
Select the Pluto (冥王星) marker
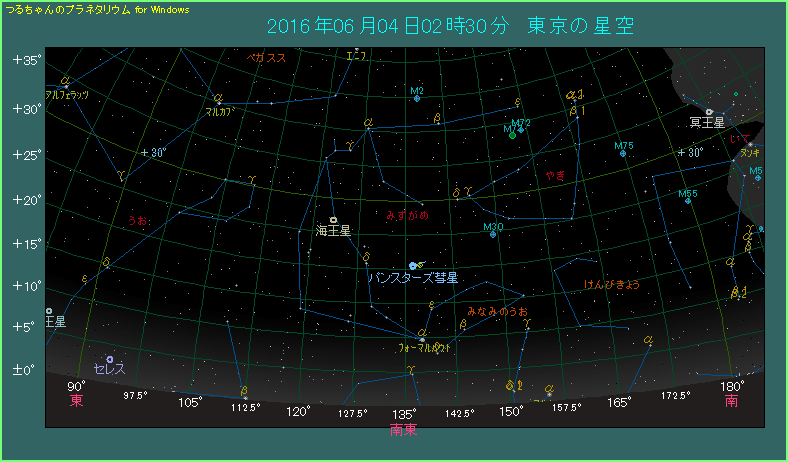(709, 112)
